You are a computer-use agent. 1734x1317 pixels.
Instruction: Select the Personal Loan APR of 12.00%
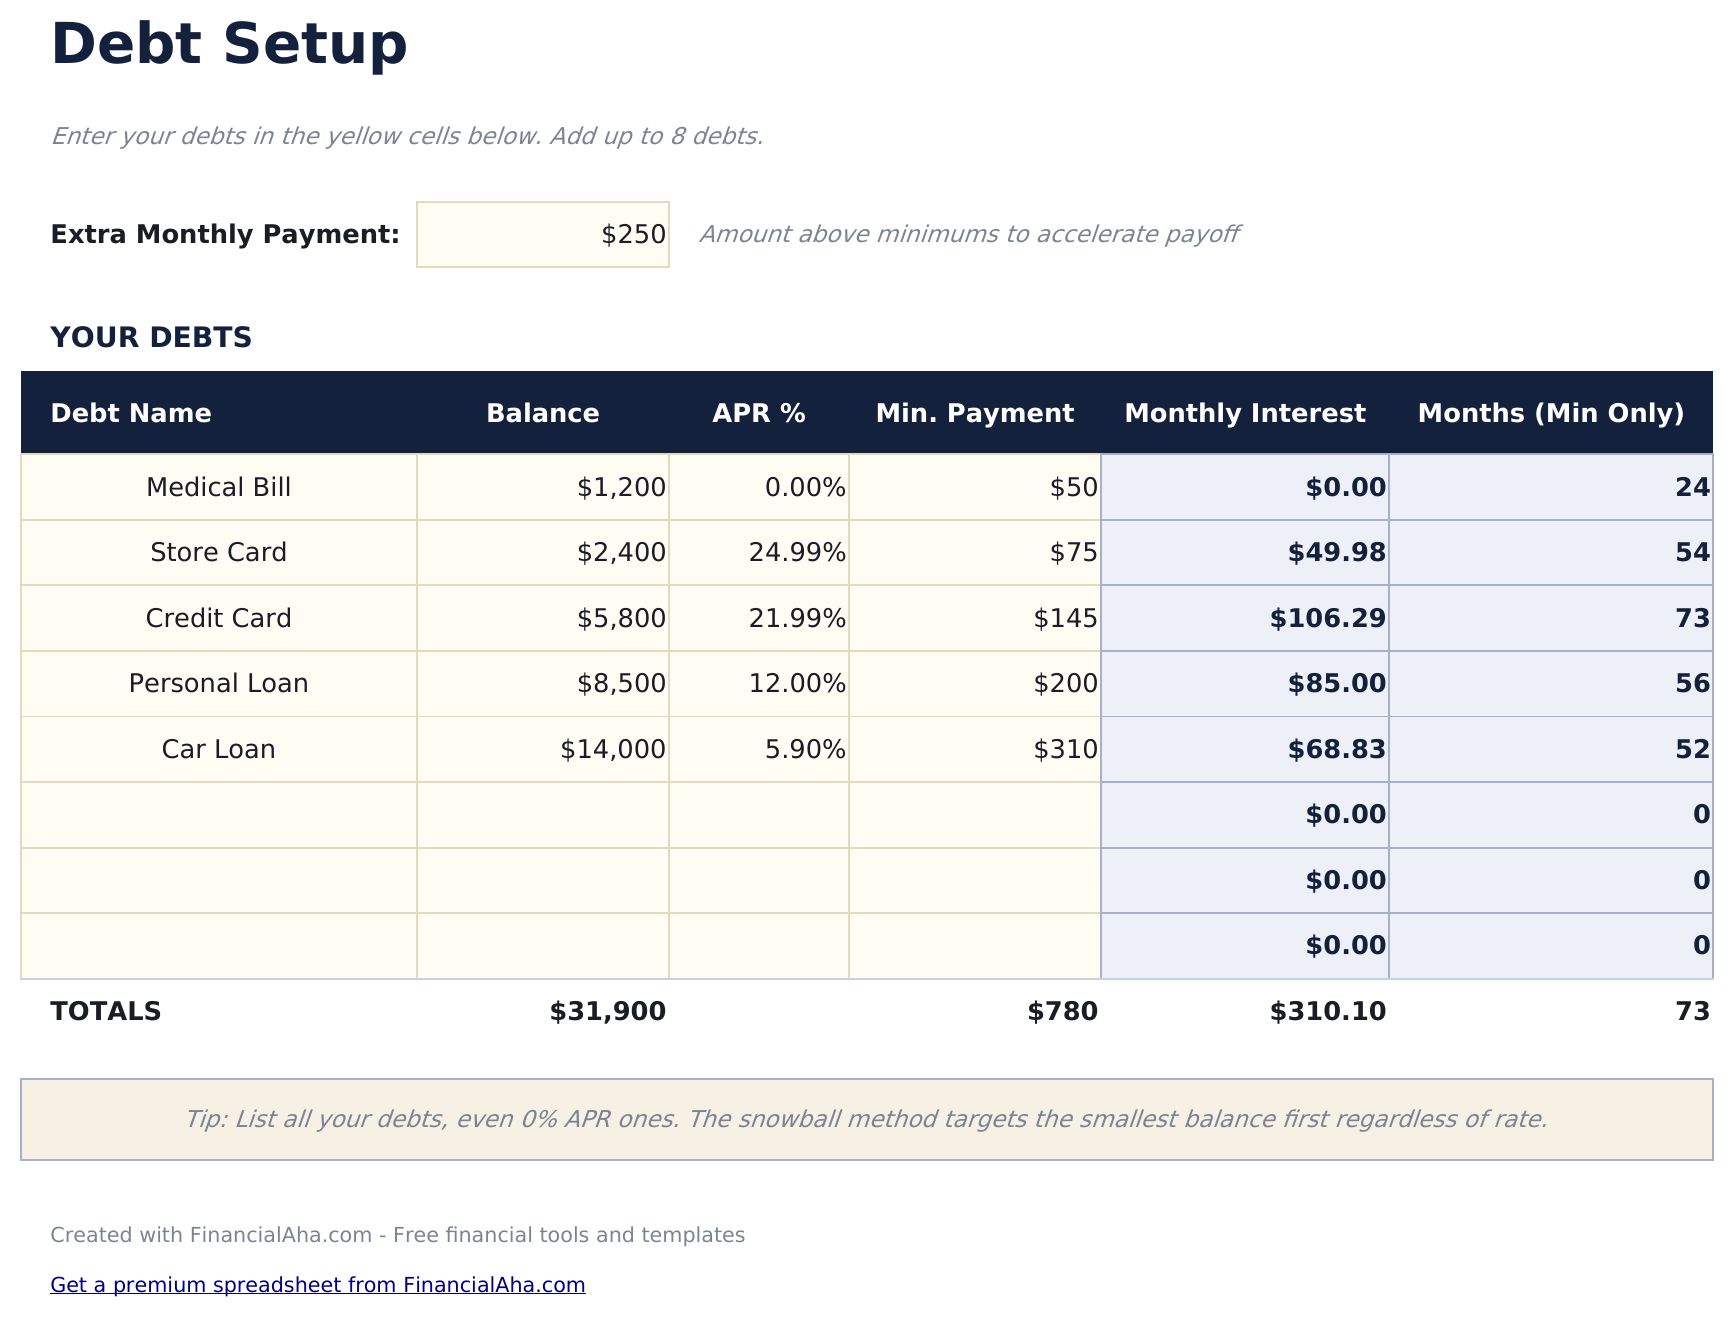point(758,684)
